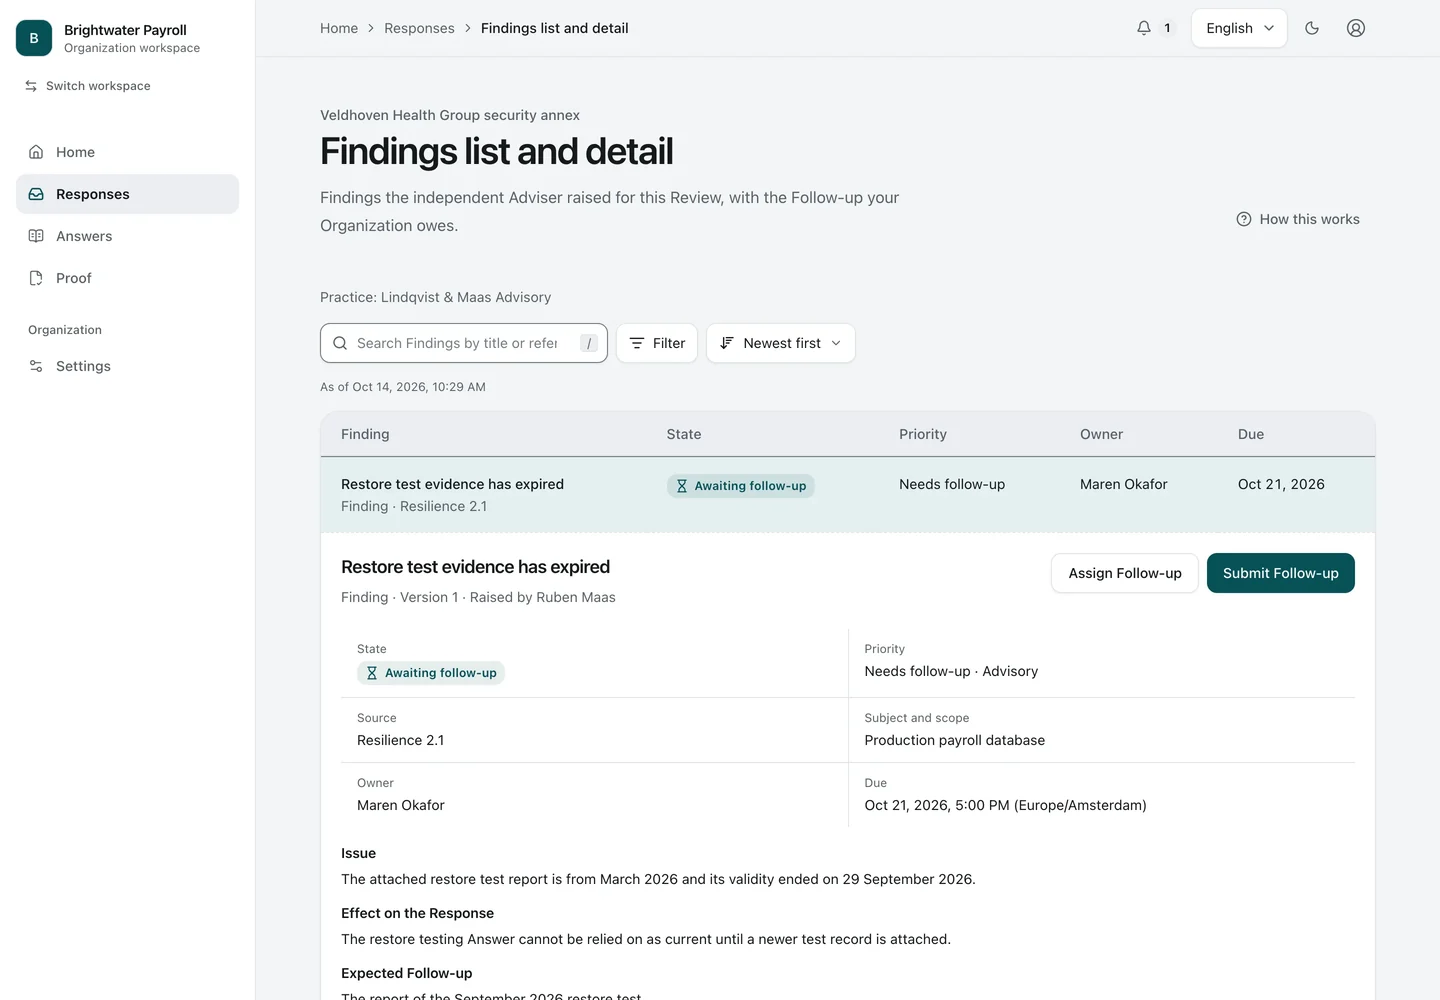This screenshot has height=1000, width=1440.
Task: Select the Restore test evidence has expired row
Action: click(848, 495)
